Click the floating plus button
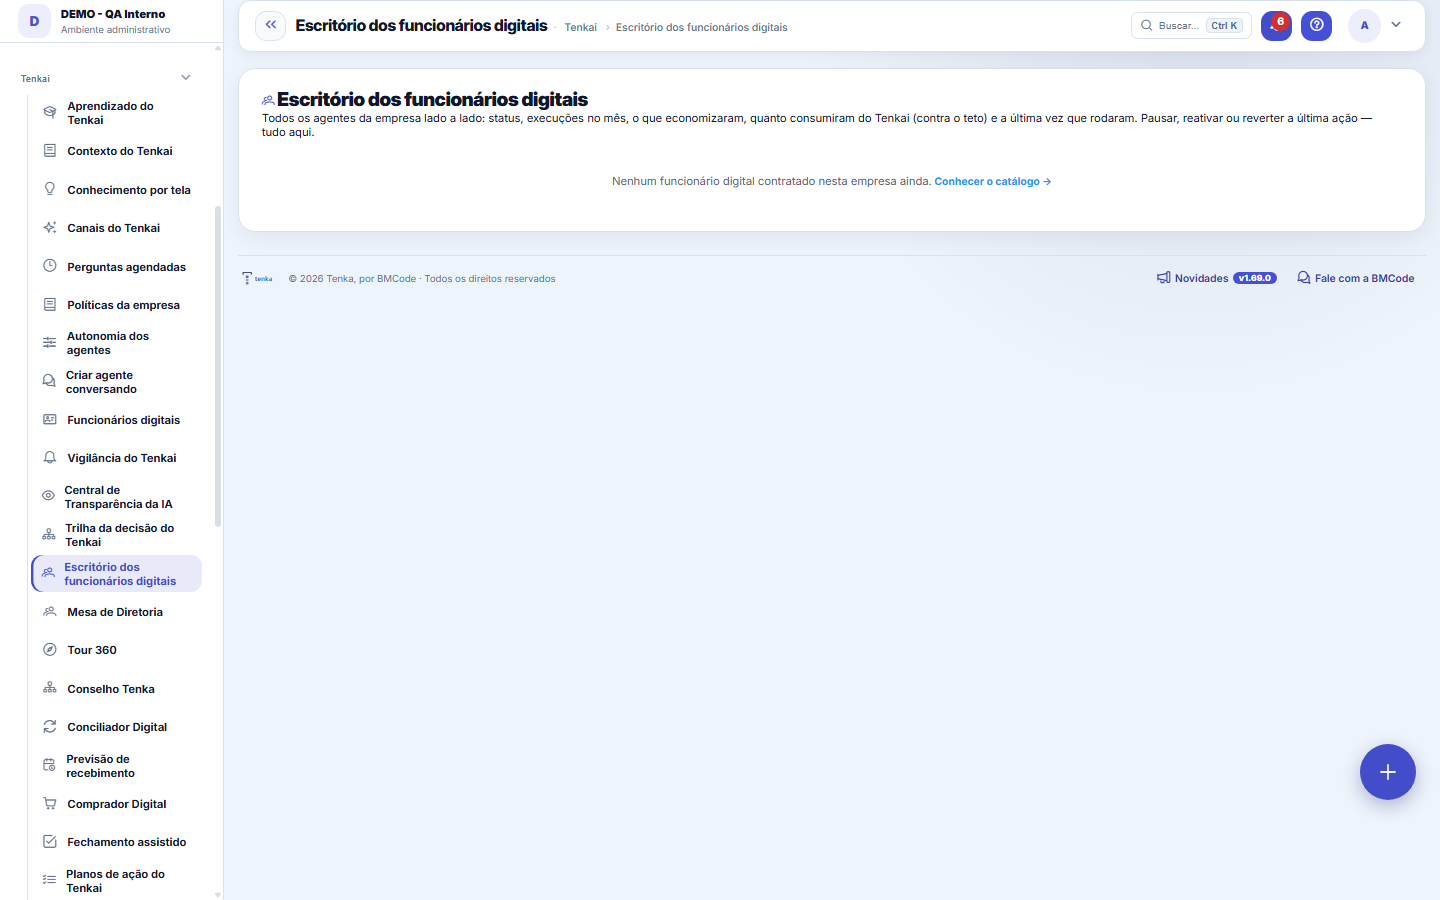Image resolution: width=1440 pixels, height=900 pixels. (x=1388, y=772)
